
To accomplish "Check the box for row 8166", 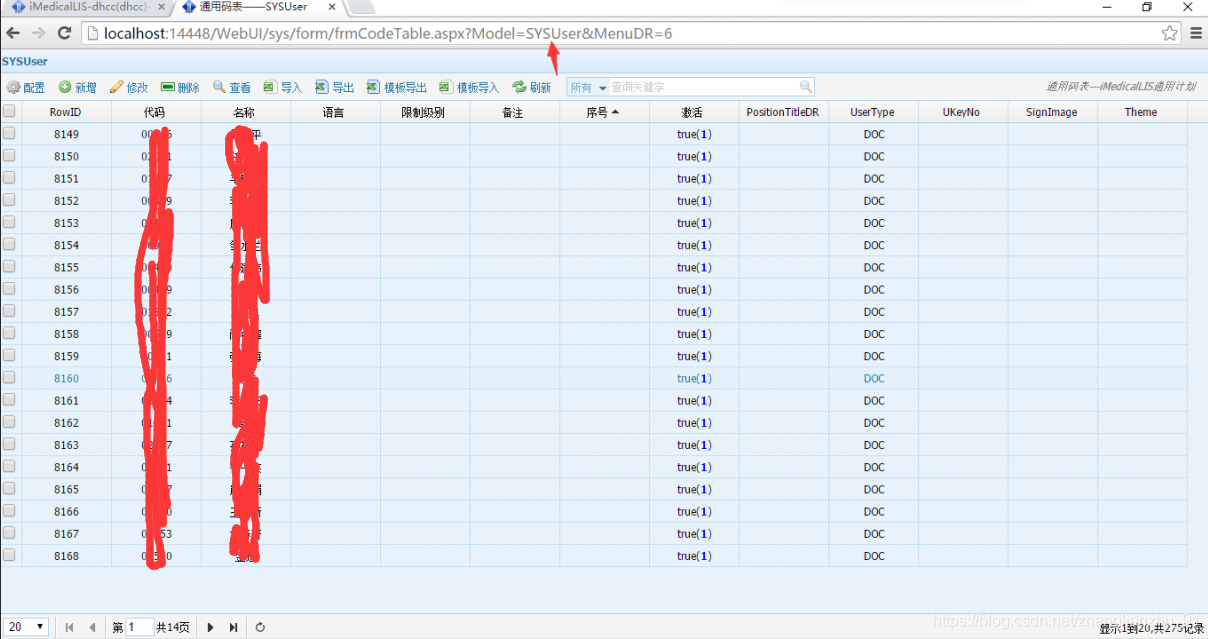I will coord(9,511).
